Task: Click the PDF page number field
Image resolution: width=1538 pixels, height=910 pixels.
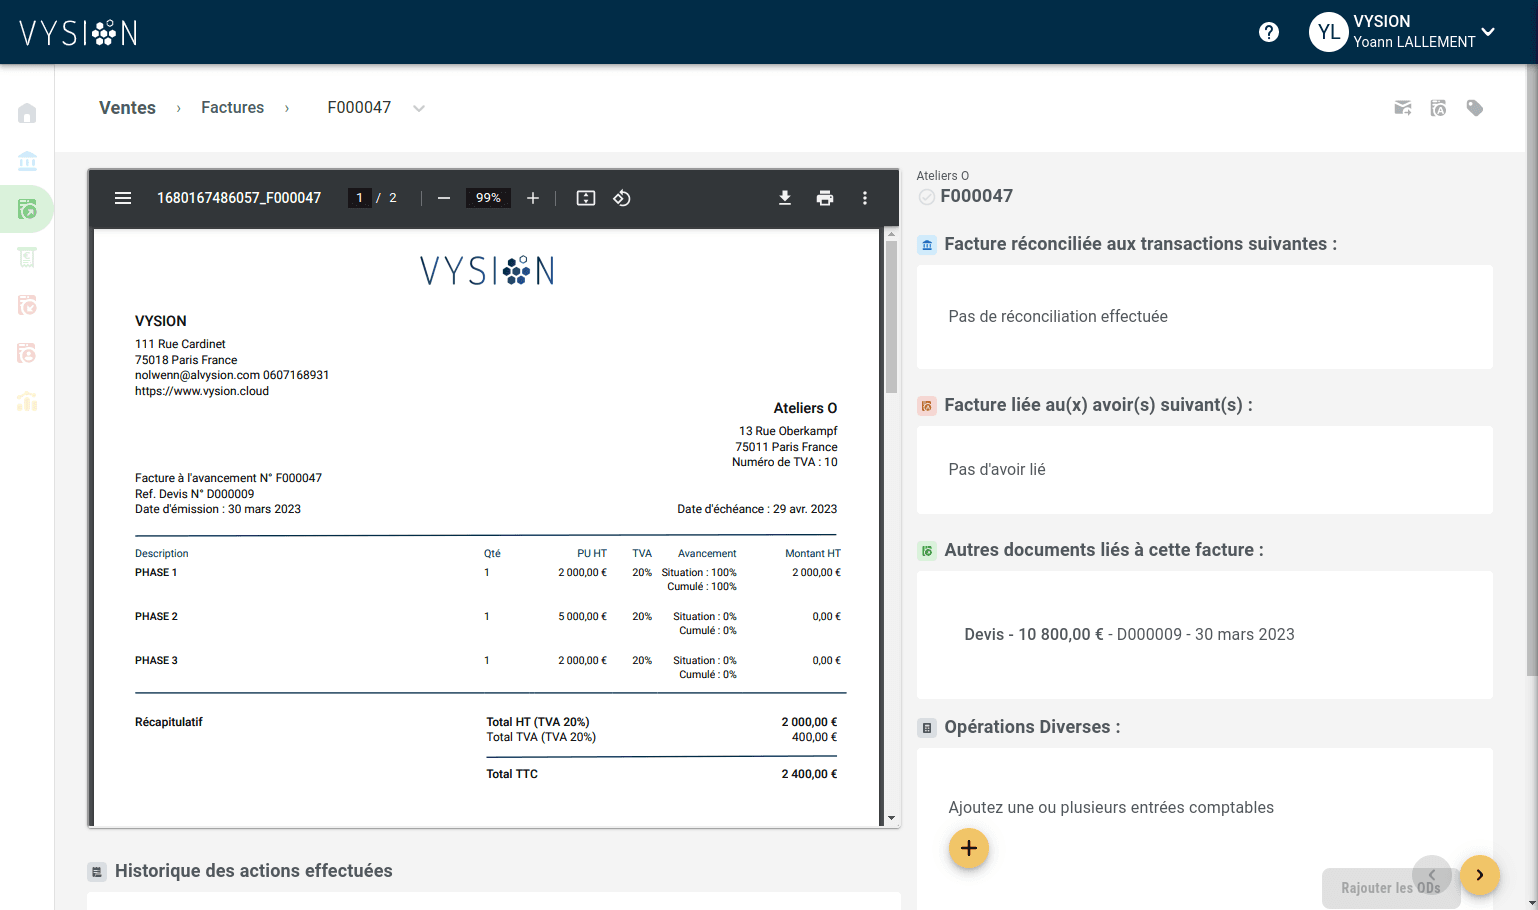Action: (x=359, y=198)
